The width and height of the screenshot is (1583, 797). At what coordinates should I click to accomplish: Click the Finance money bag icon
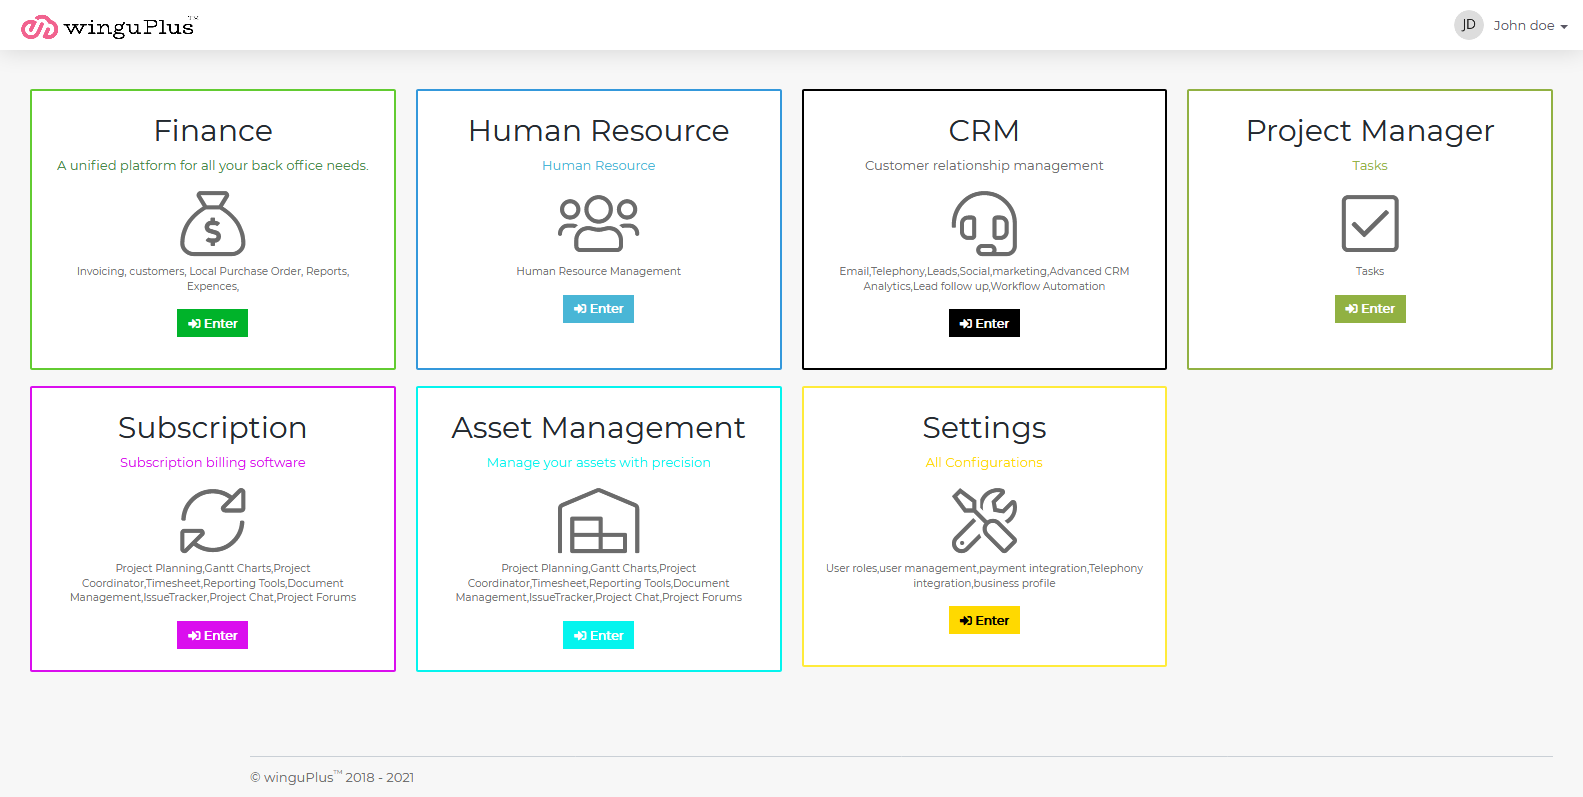click(213, 223)
